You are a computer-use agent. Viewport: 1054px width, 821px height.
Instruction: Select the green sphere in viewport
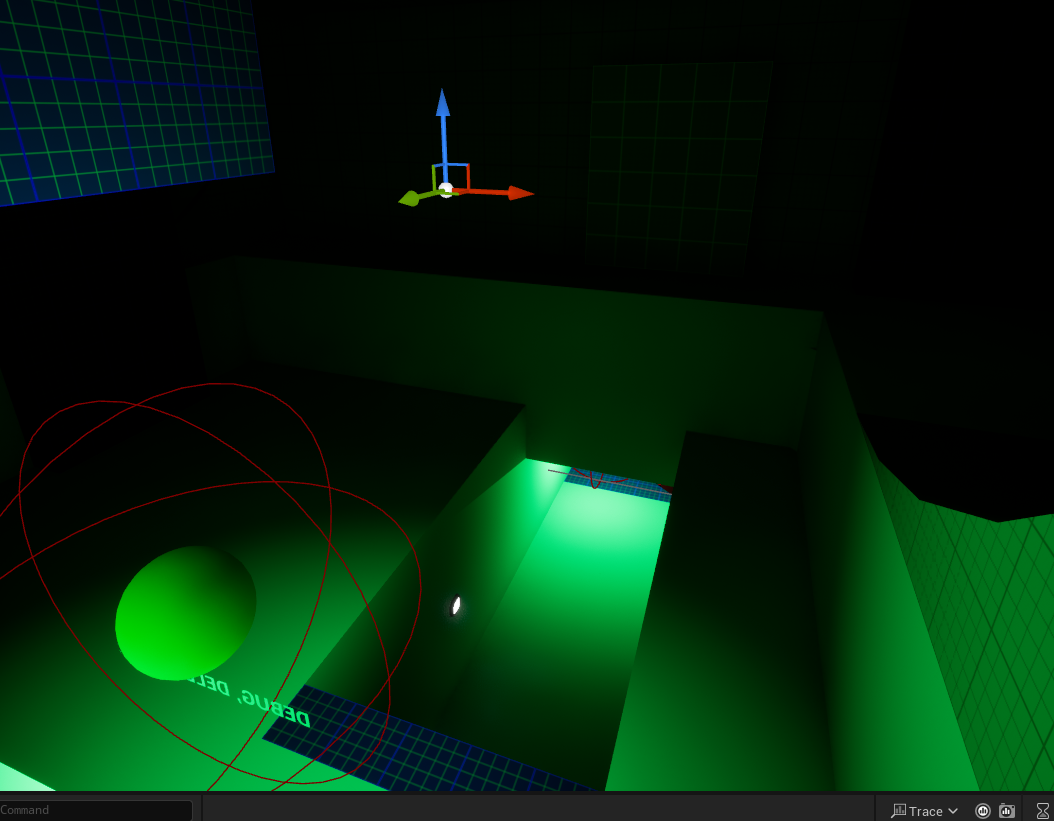[186, 613]
